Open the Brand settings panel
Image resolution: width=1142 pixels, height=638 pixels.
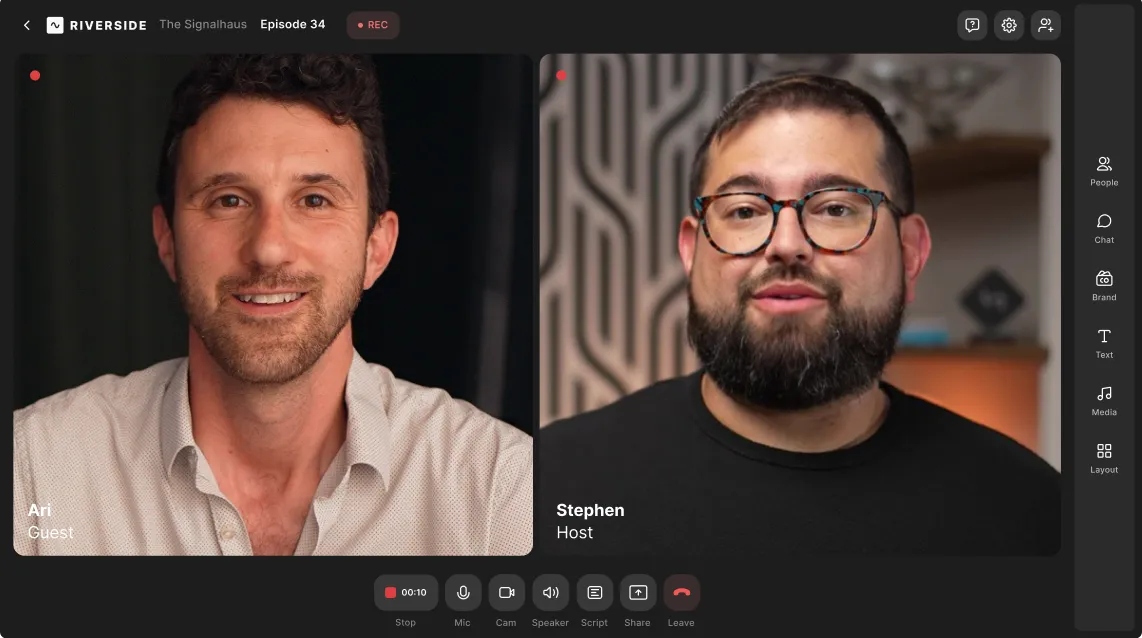tap(1103, 286)
